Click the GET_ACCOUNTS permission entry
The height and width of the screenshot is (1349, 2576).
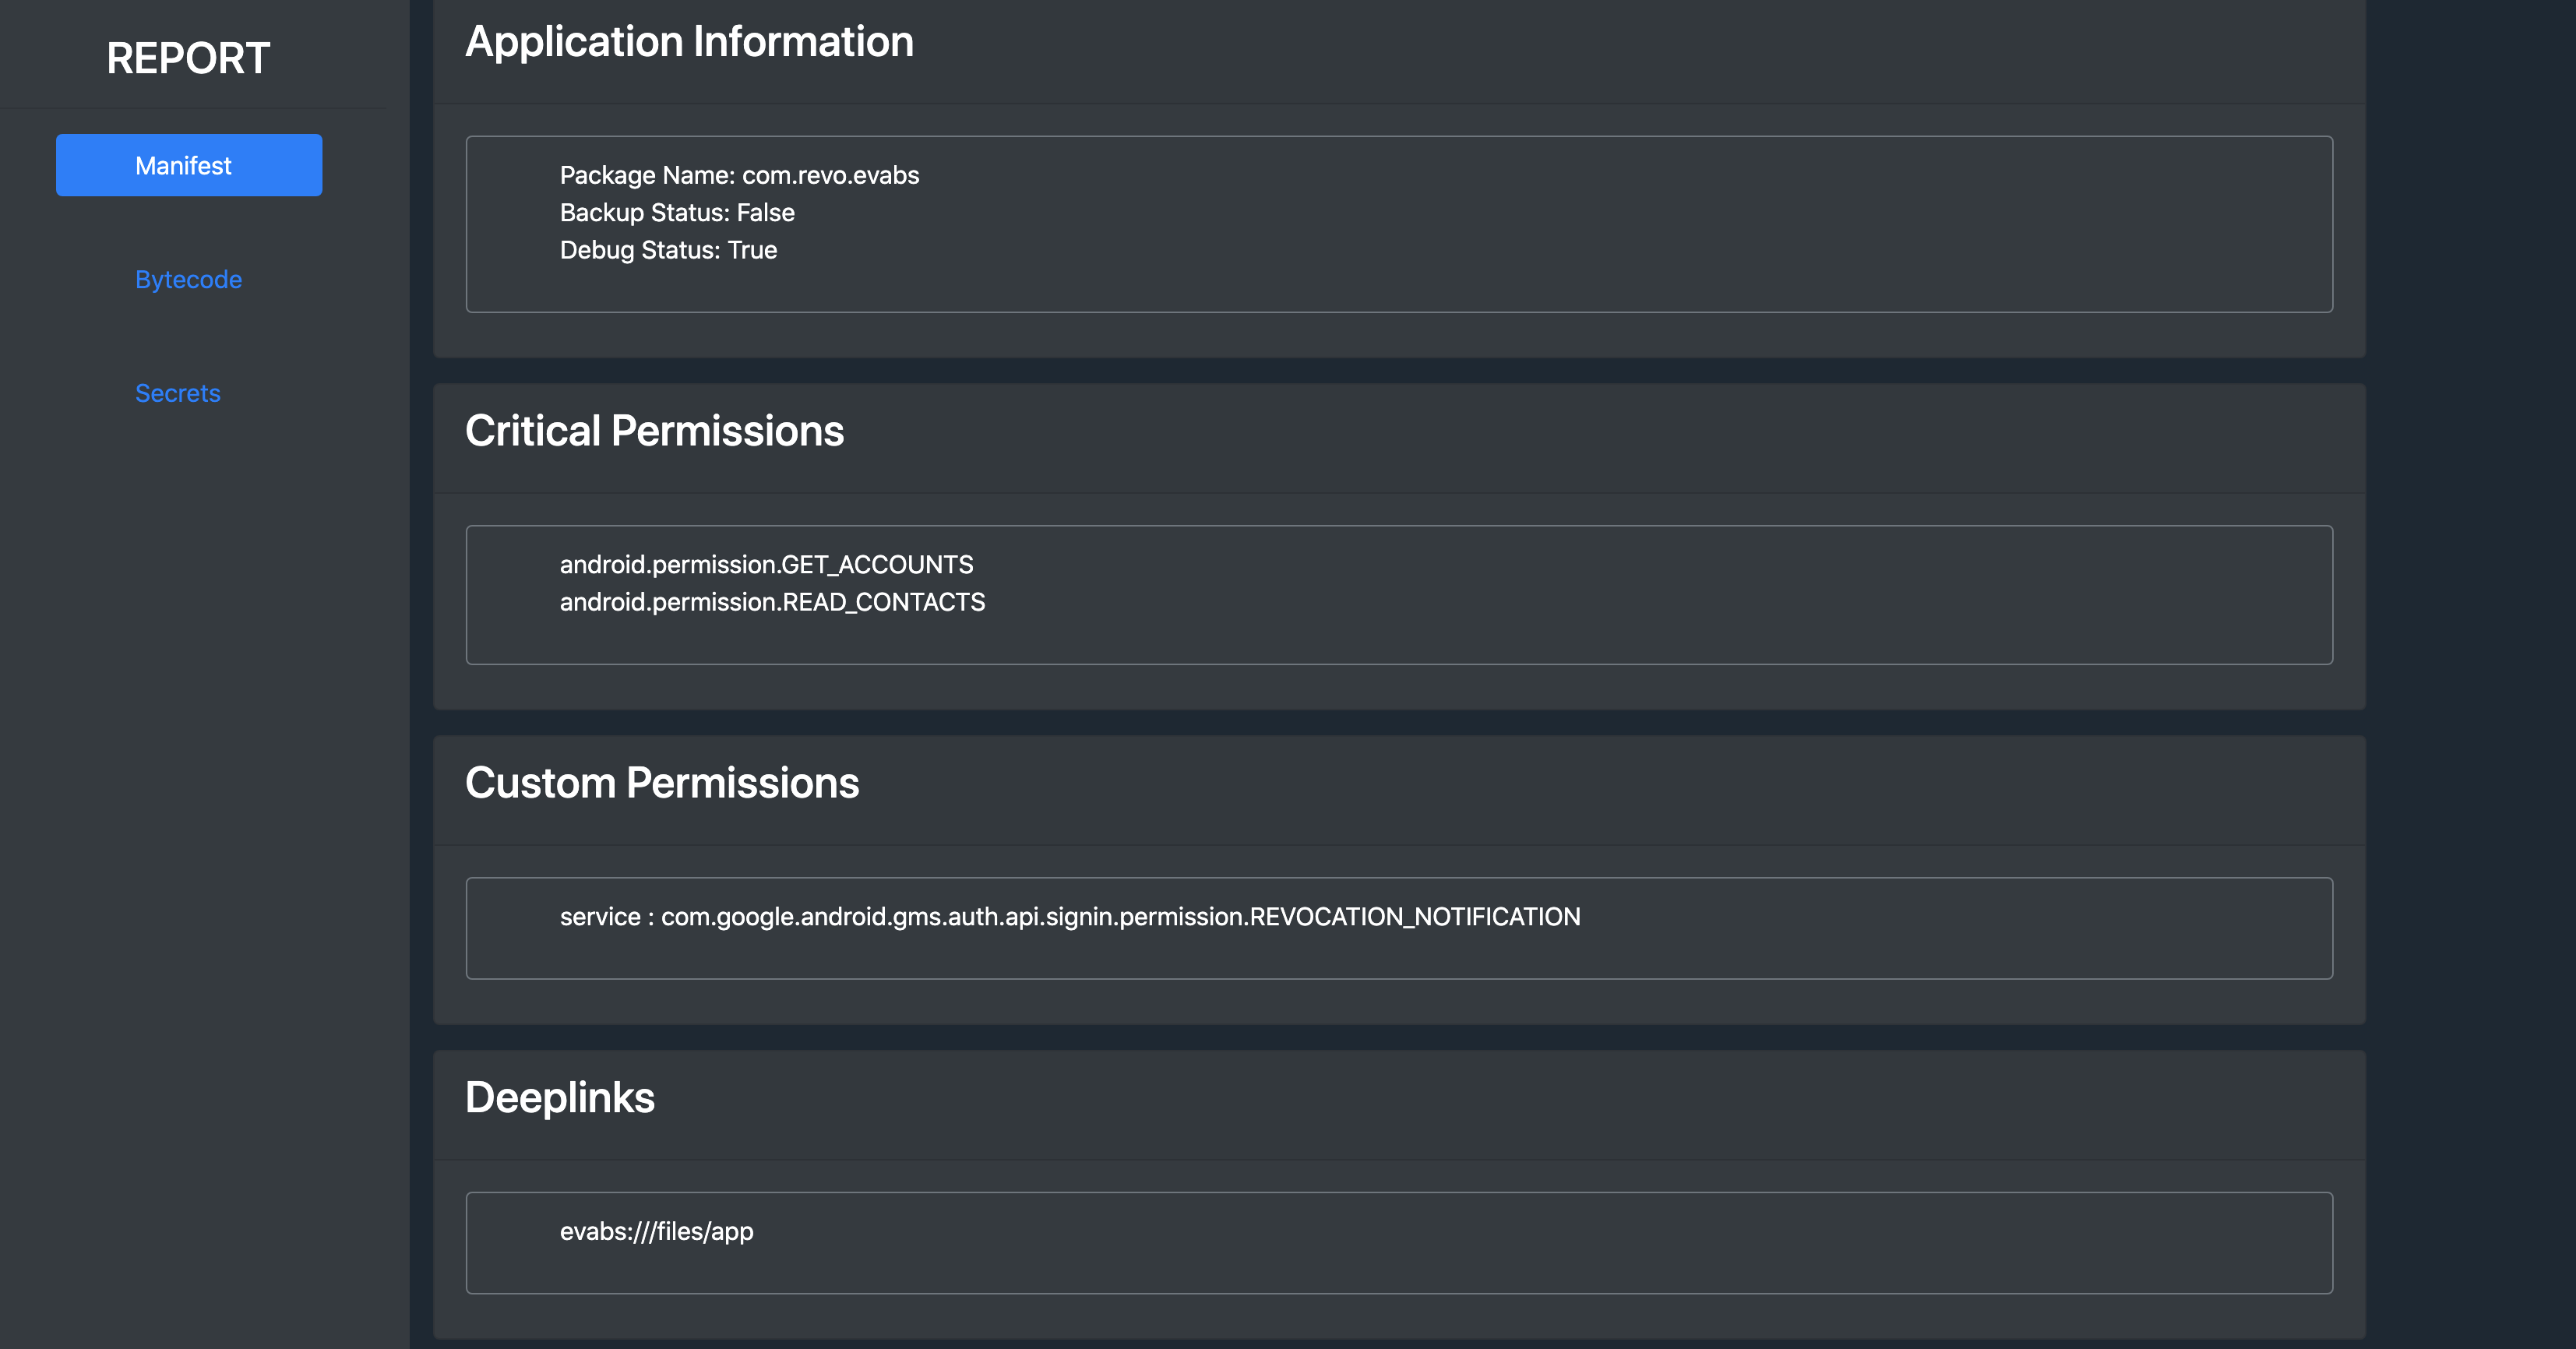pos(766,565)
